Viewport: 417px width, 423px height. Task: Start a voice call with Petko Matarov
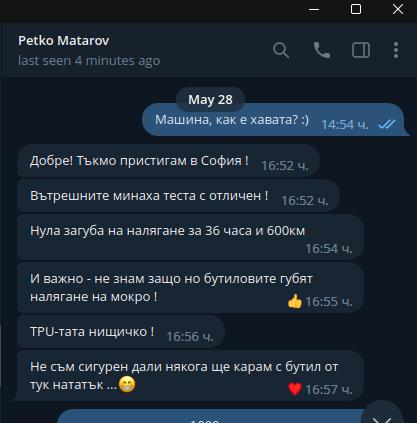pyautogui.click(x=322, y=50)
